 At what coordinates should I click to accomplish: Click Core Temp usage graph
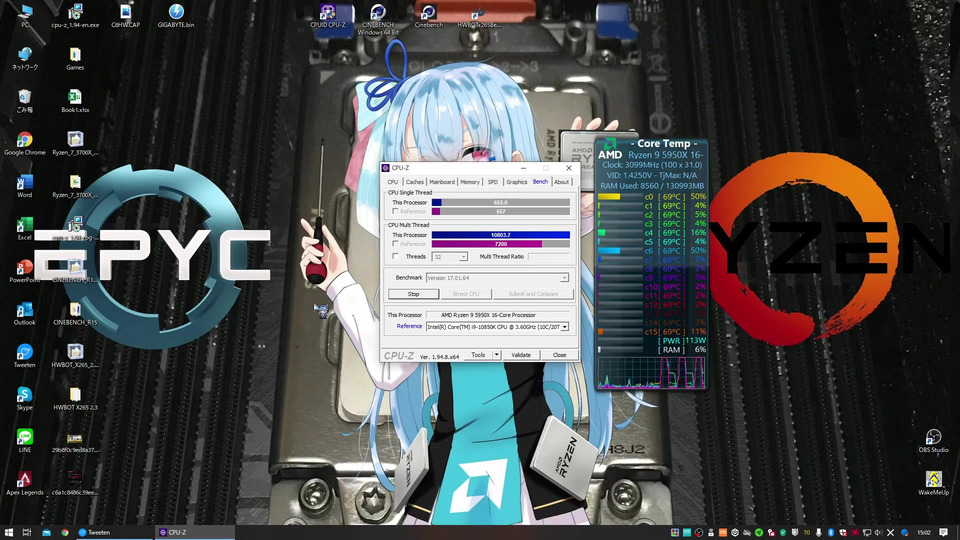[651, 373]
